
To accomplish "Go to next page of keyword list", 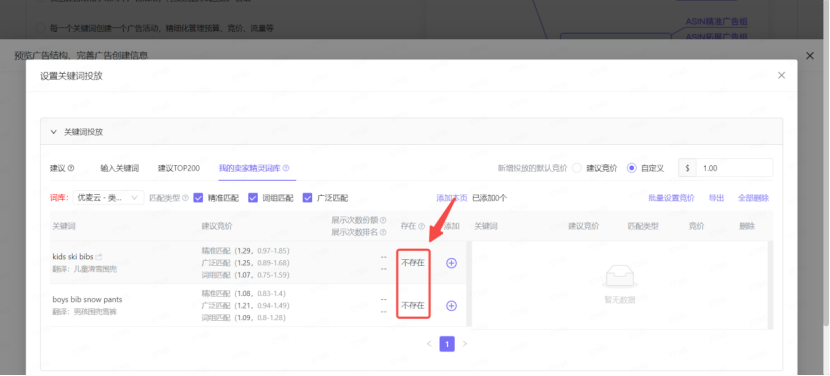I will 465,344.
